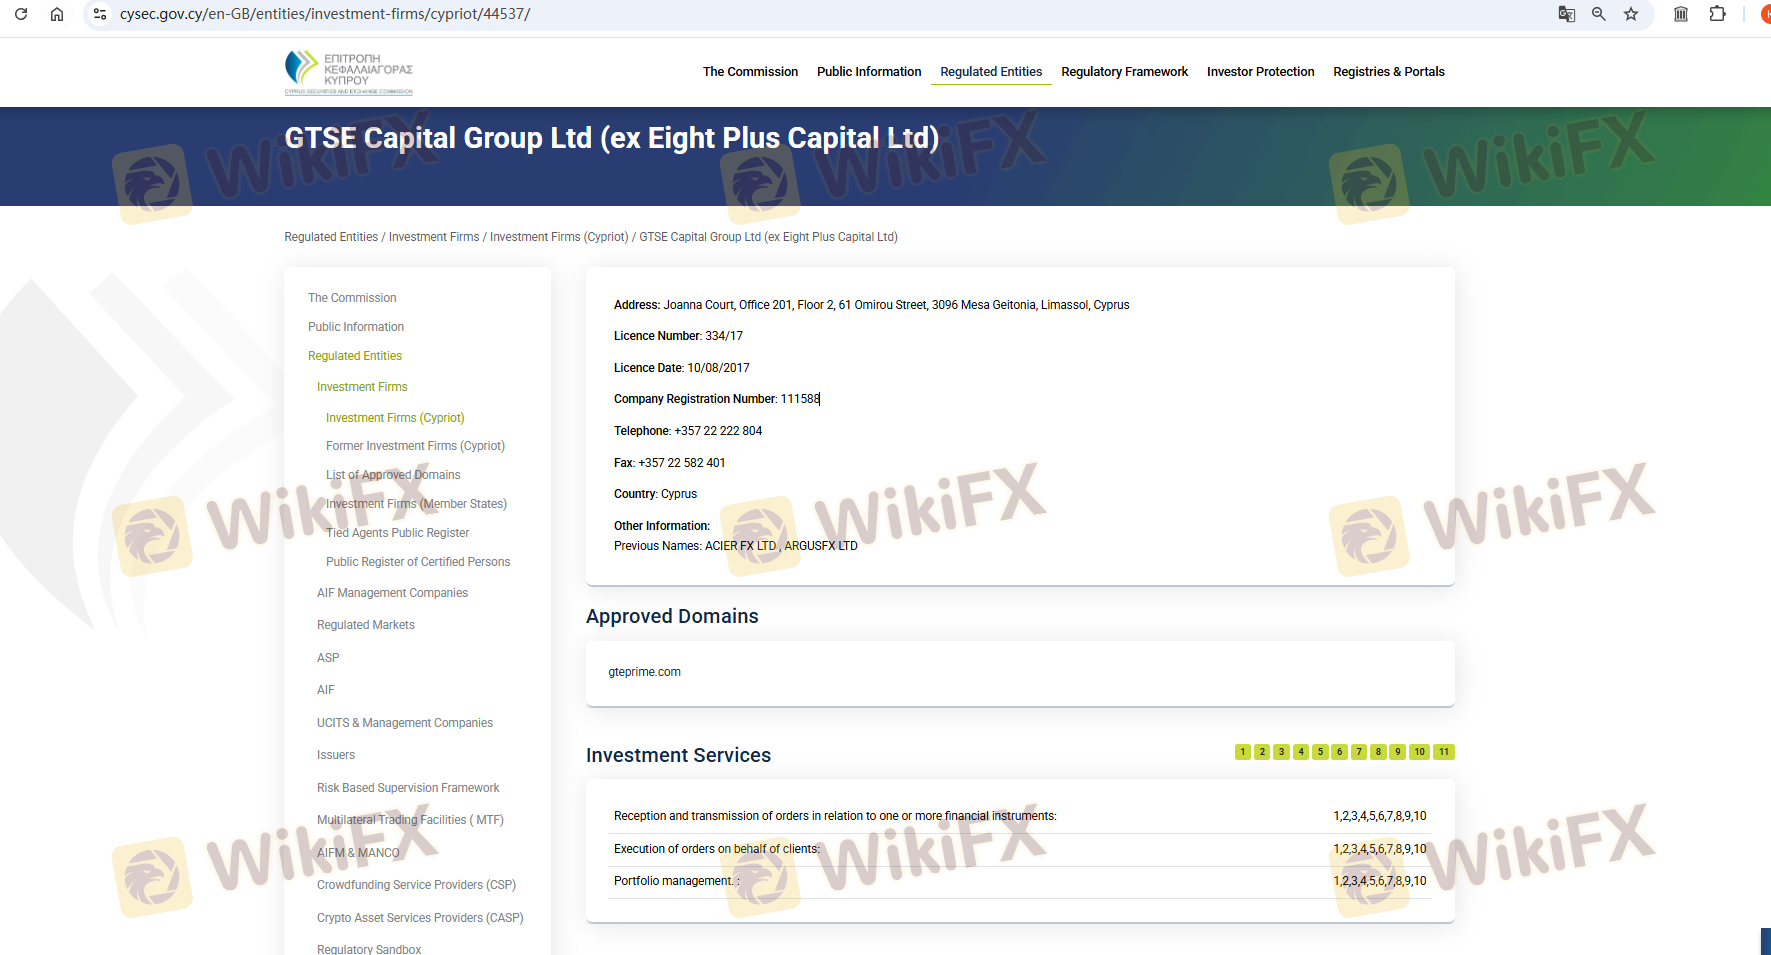Open Regulatory Sandbox sidebar link

click(369, 949)
